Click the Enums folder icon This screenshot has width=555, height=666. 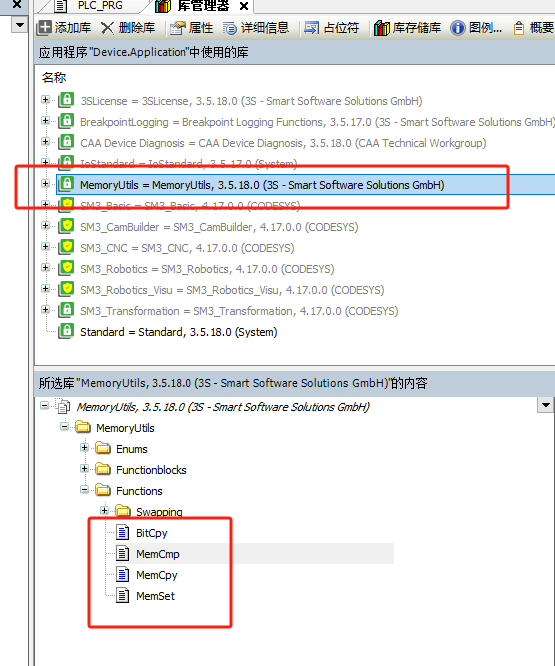(103, 448)
